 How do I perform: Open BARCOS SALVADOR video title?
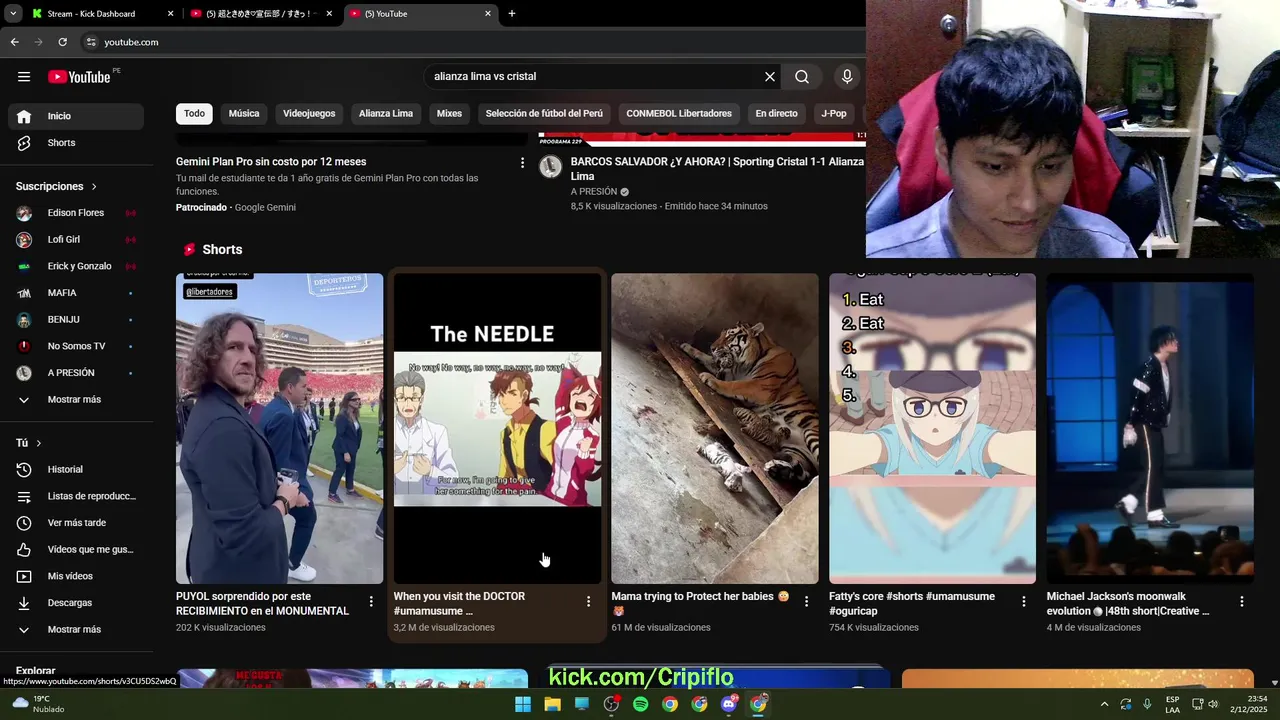click(717, 169)
